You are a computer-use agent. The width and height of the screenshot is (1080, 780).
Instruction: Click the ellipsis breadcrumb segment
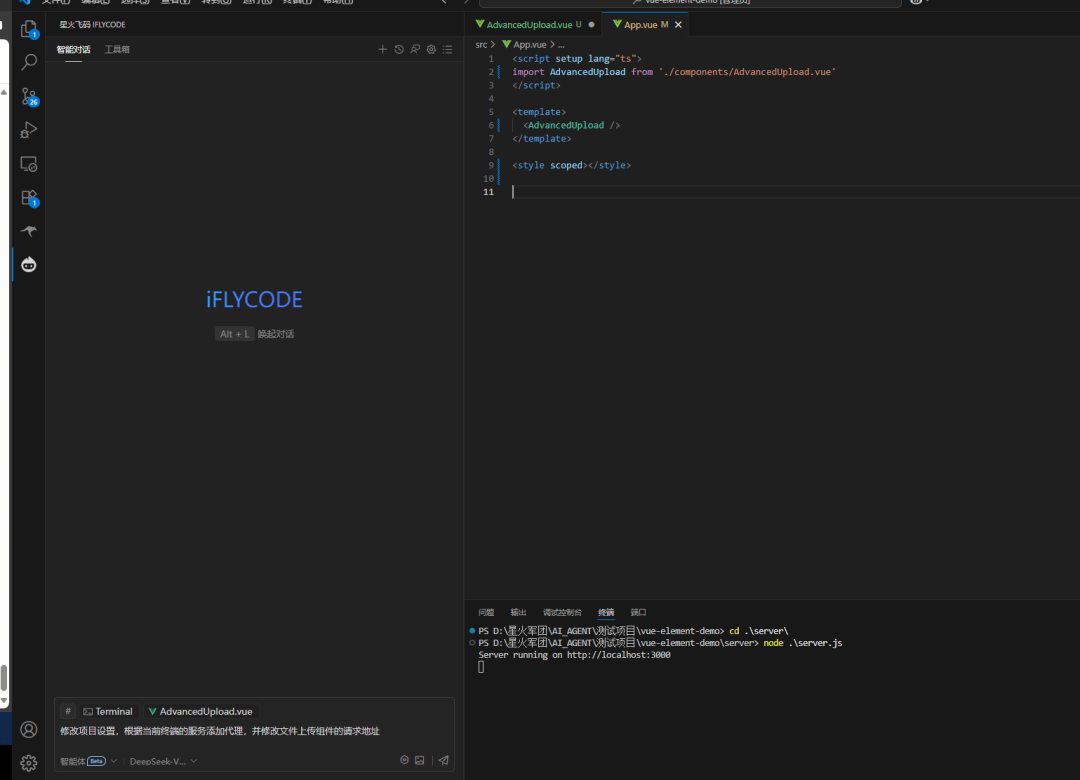561,45
